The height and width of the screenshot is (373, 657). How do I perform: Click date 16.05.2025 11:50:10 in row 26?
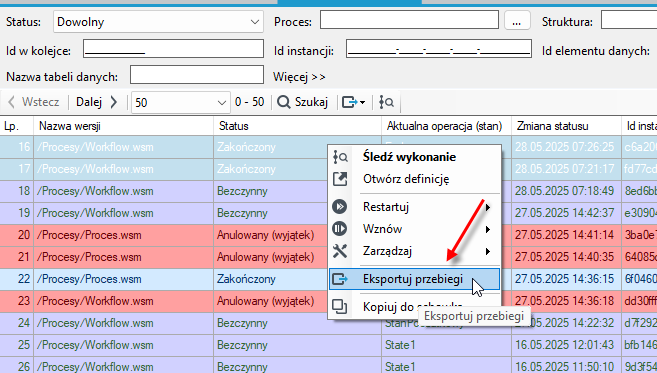pyautogui.click(x=564, y=367)
